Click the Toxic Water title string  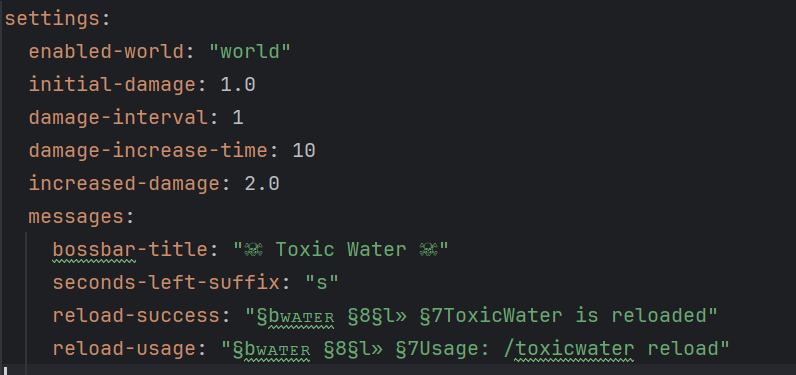(x=341, y=250)
